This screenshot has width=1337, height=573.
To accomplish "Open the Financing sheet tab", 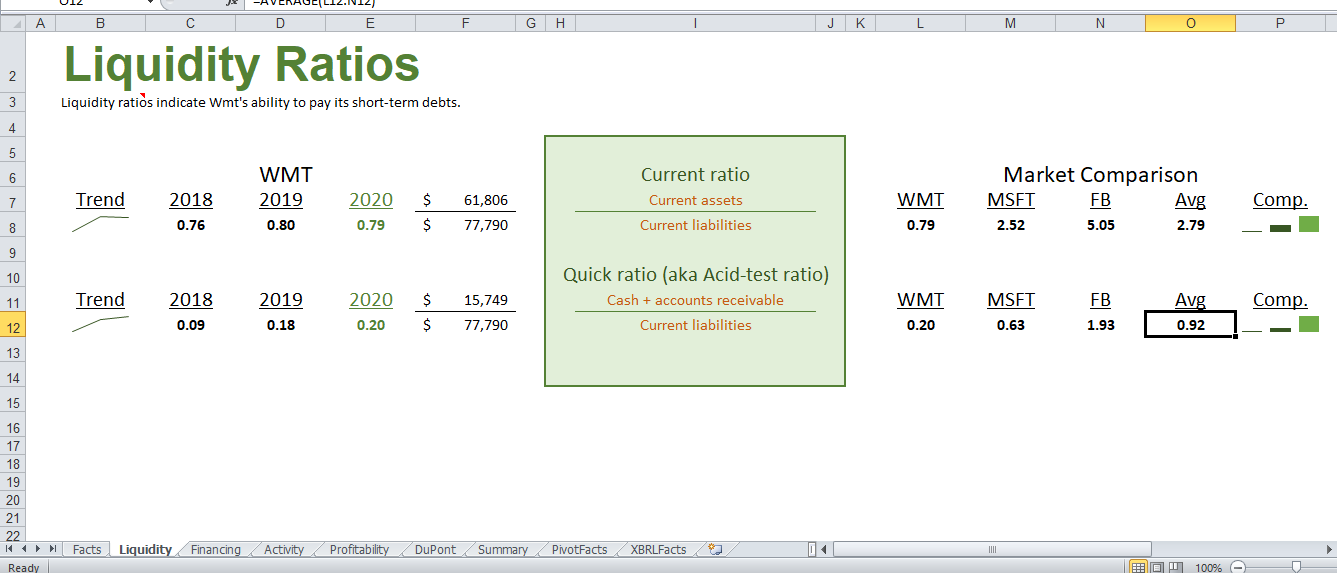I will tap(216, 549).
